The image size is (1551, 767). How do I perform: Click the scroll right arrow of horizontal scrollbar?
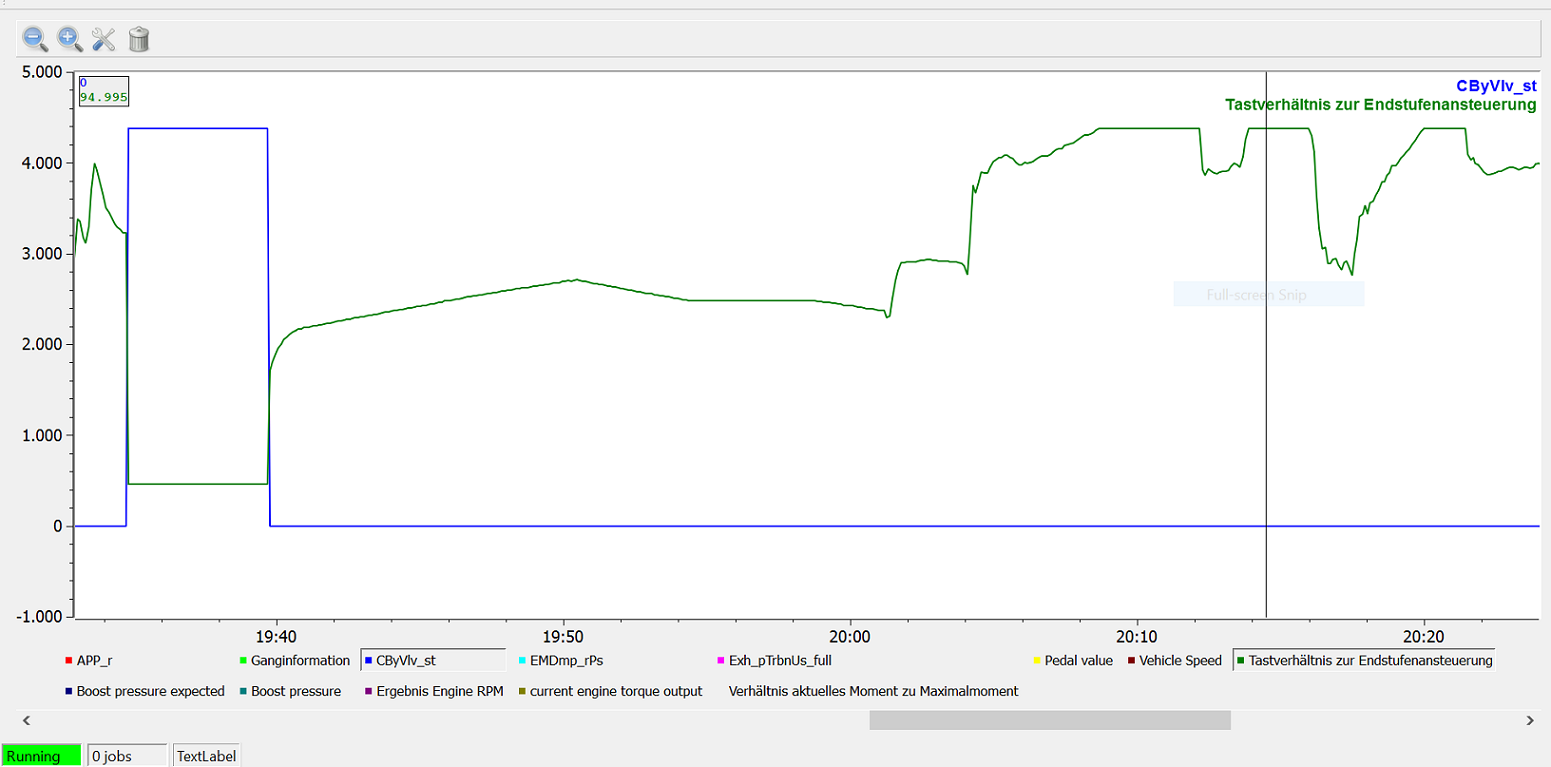pos(1530,720)
